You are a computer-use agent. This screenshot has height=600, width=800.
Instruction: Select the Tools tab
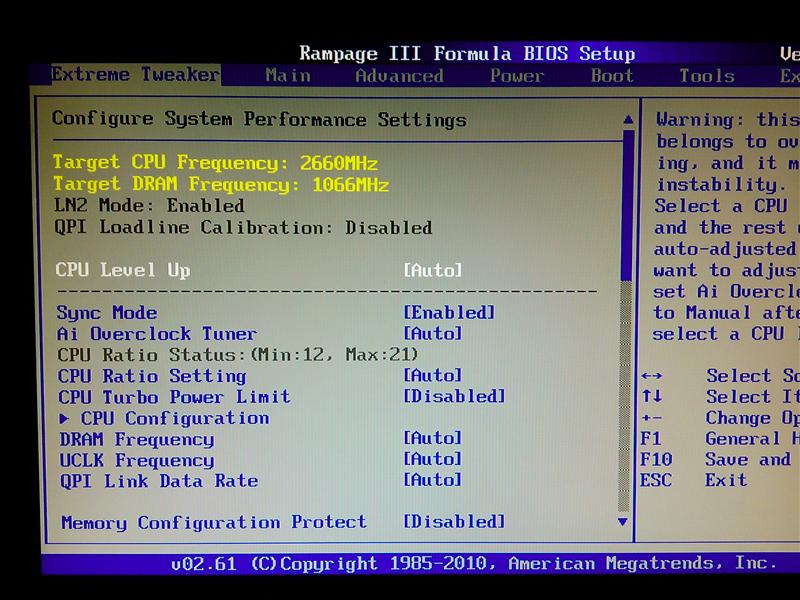click(707, 76)
